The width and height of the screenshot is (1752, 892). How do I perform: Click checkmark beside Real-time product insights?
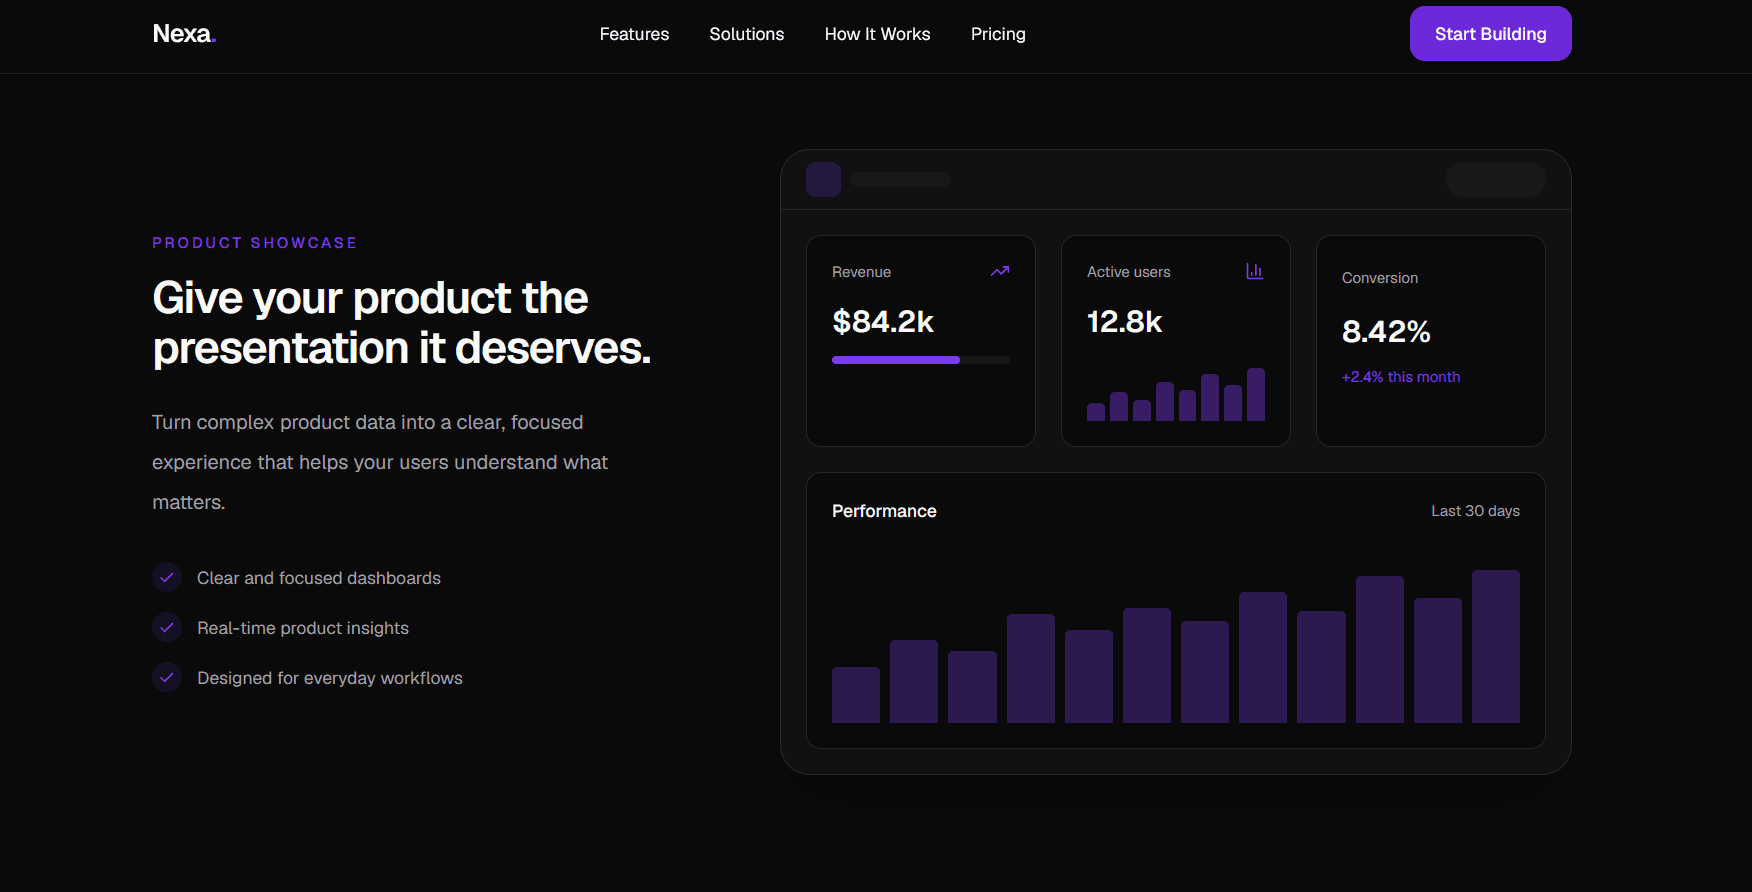[x=167, y=627]
